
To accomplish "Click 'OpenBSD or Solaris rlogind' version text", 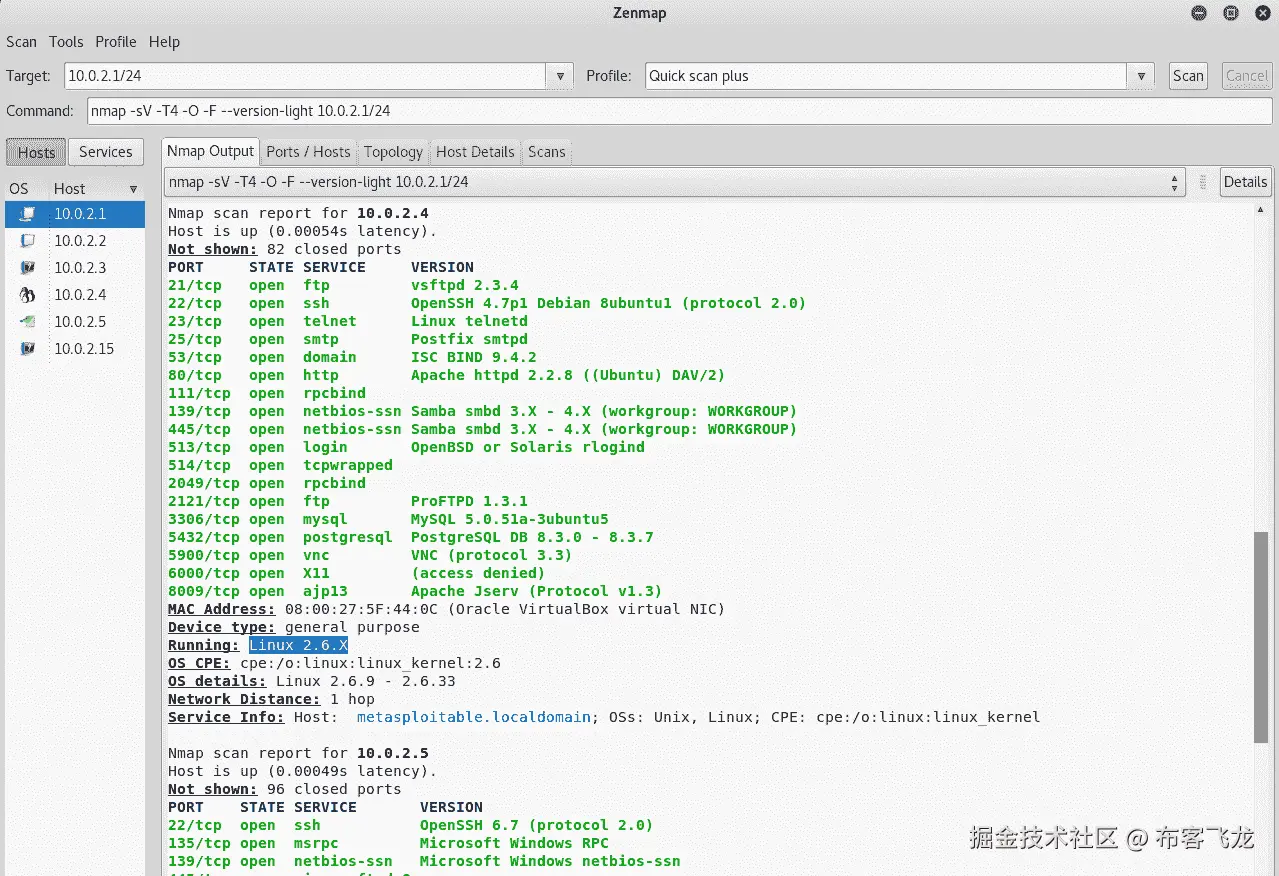I will [x=528, y=447].
